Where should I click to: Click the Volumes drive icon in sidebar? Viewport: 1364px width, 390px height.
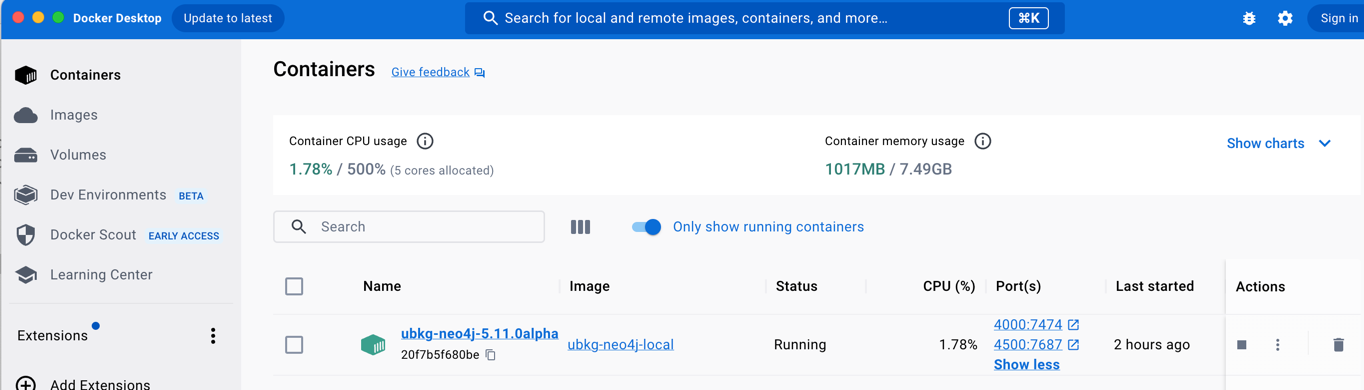pyautogui.click(x=26, y=155)
